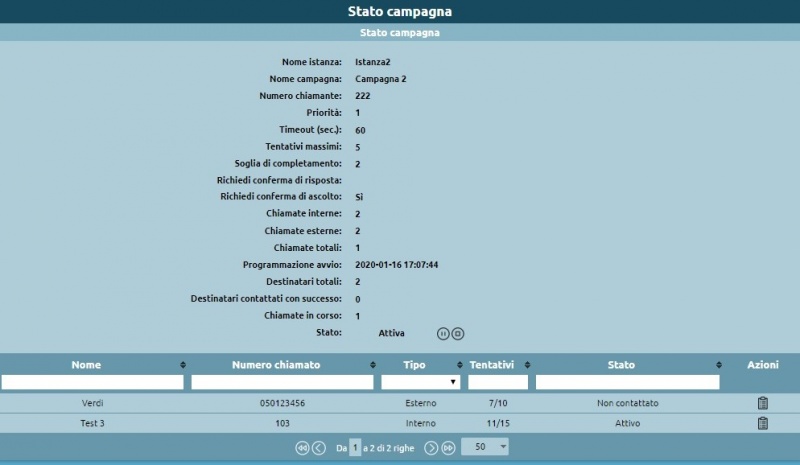Screen dimensions: 800x465
Task: Sort by Stato column arrows
Action: point(719,365)
